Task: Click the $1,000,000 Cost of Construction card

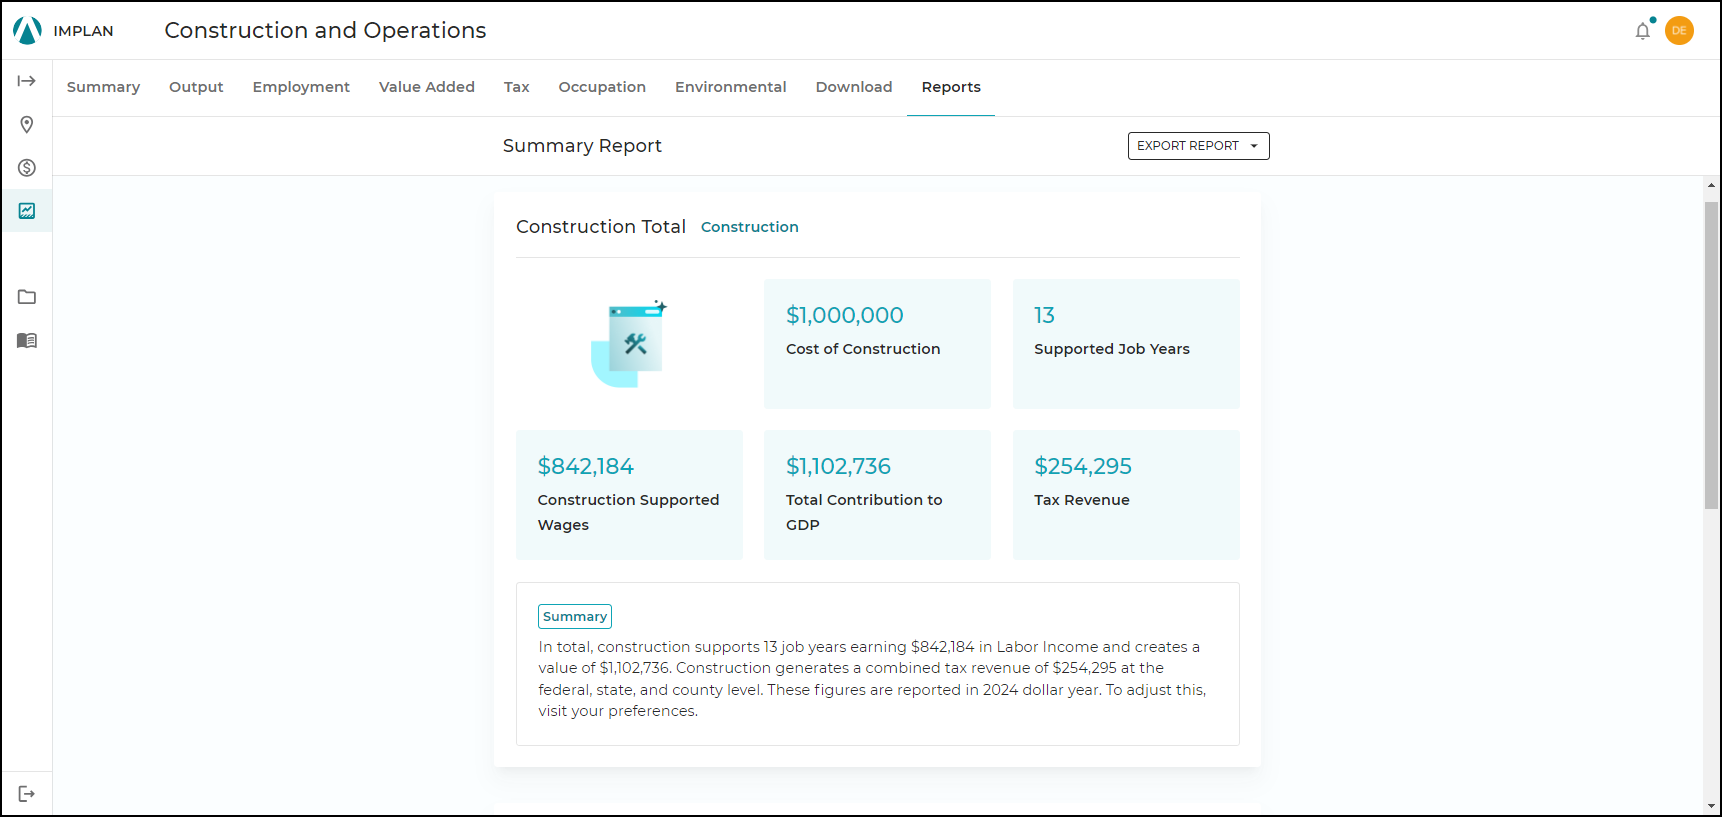Action: pyautogui.click(x=877, y=344)
